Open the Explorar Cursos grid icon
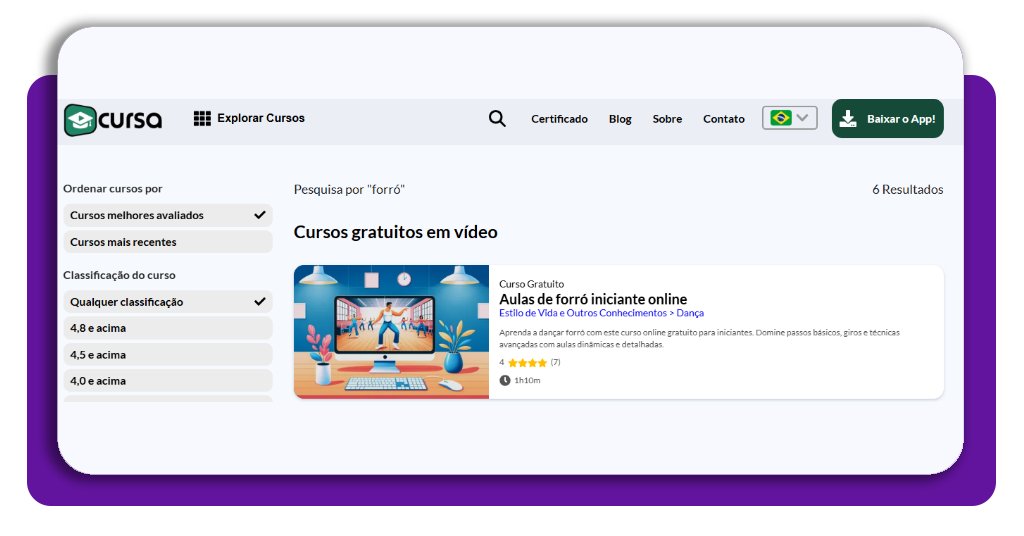The width and height of the screenshot is (1024, 536). tap(202, 118)
